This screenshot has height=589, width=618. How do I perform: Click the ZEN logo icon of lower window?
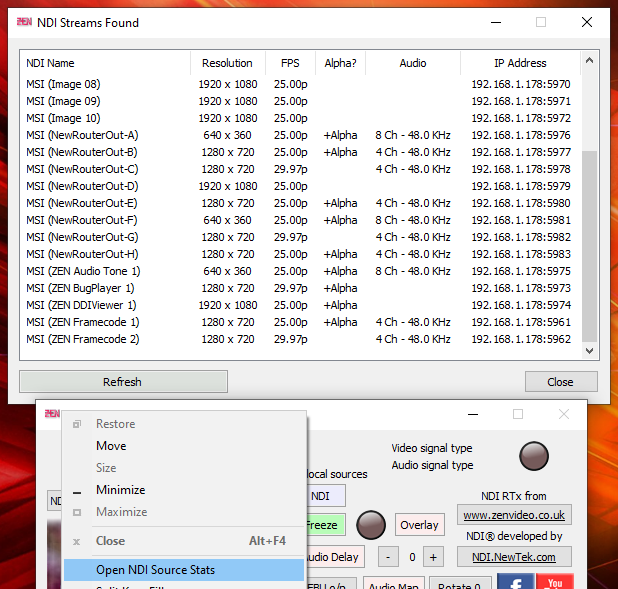[x=52, y=414]
